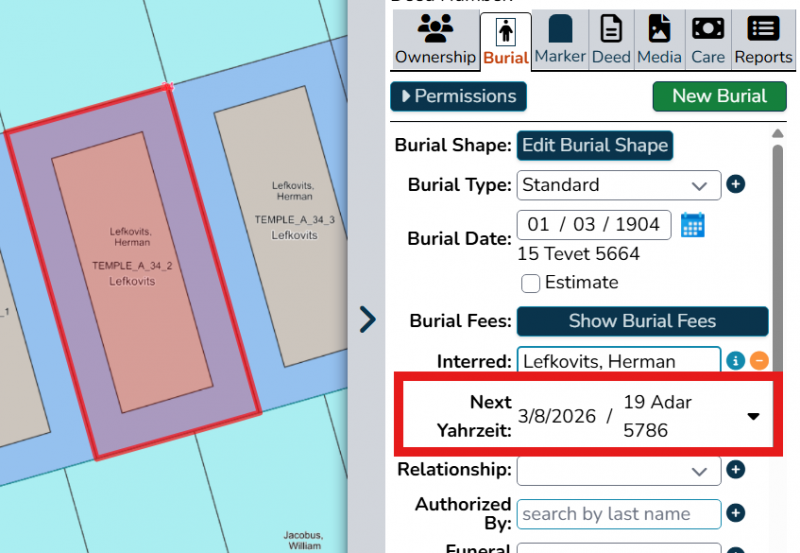Expand the Permissions section
Screen dimensions: 800x553
point(458,96)
